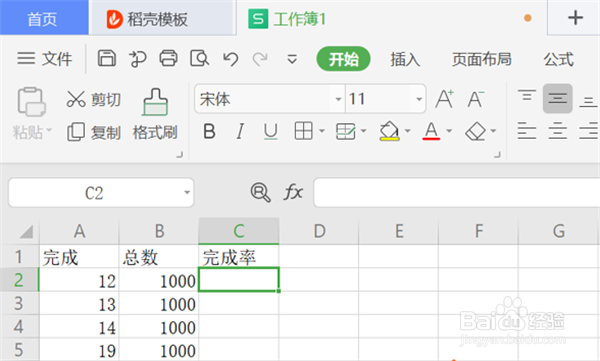Expand fill color dropdown arrow
600x361 pixels.
[x=408, y=131]
